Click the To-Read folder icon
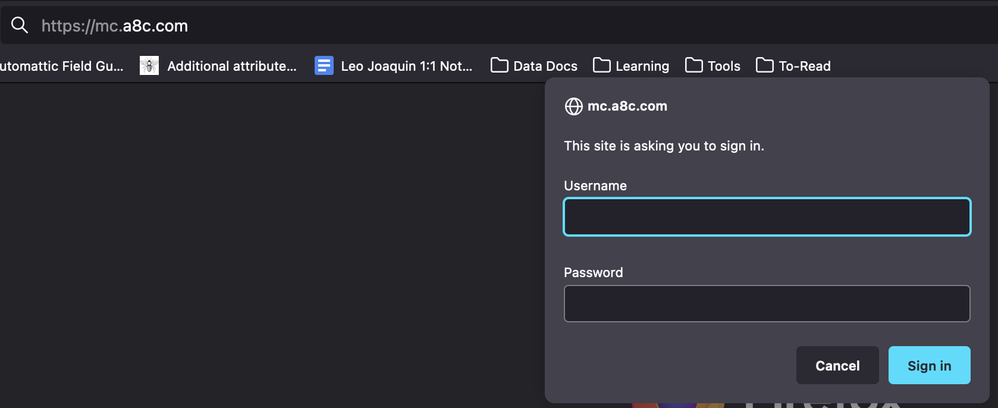Viewport: 998px width, 408px height. [765, 66]
